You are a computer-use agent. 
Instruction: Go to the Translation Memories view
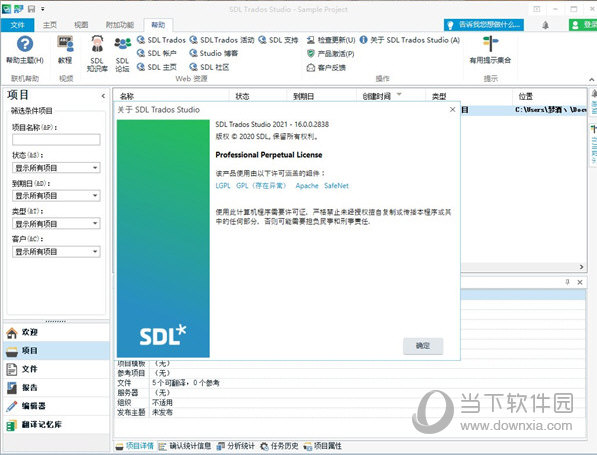pos(56,425)
